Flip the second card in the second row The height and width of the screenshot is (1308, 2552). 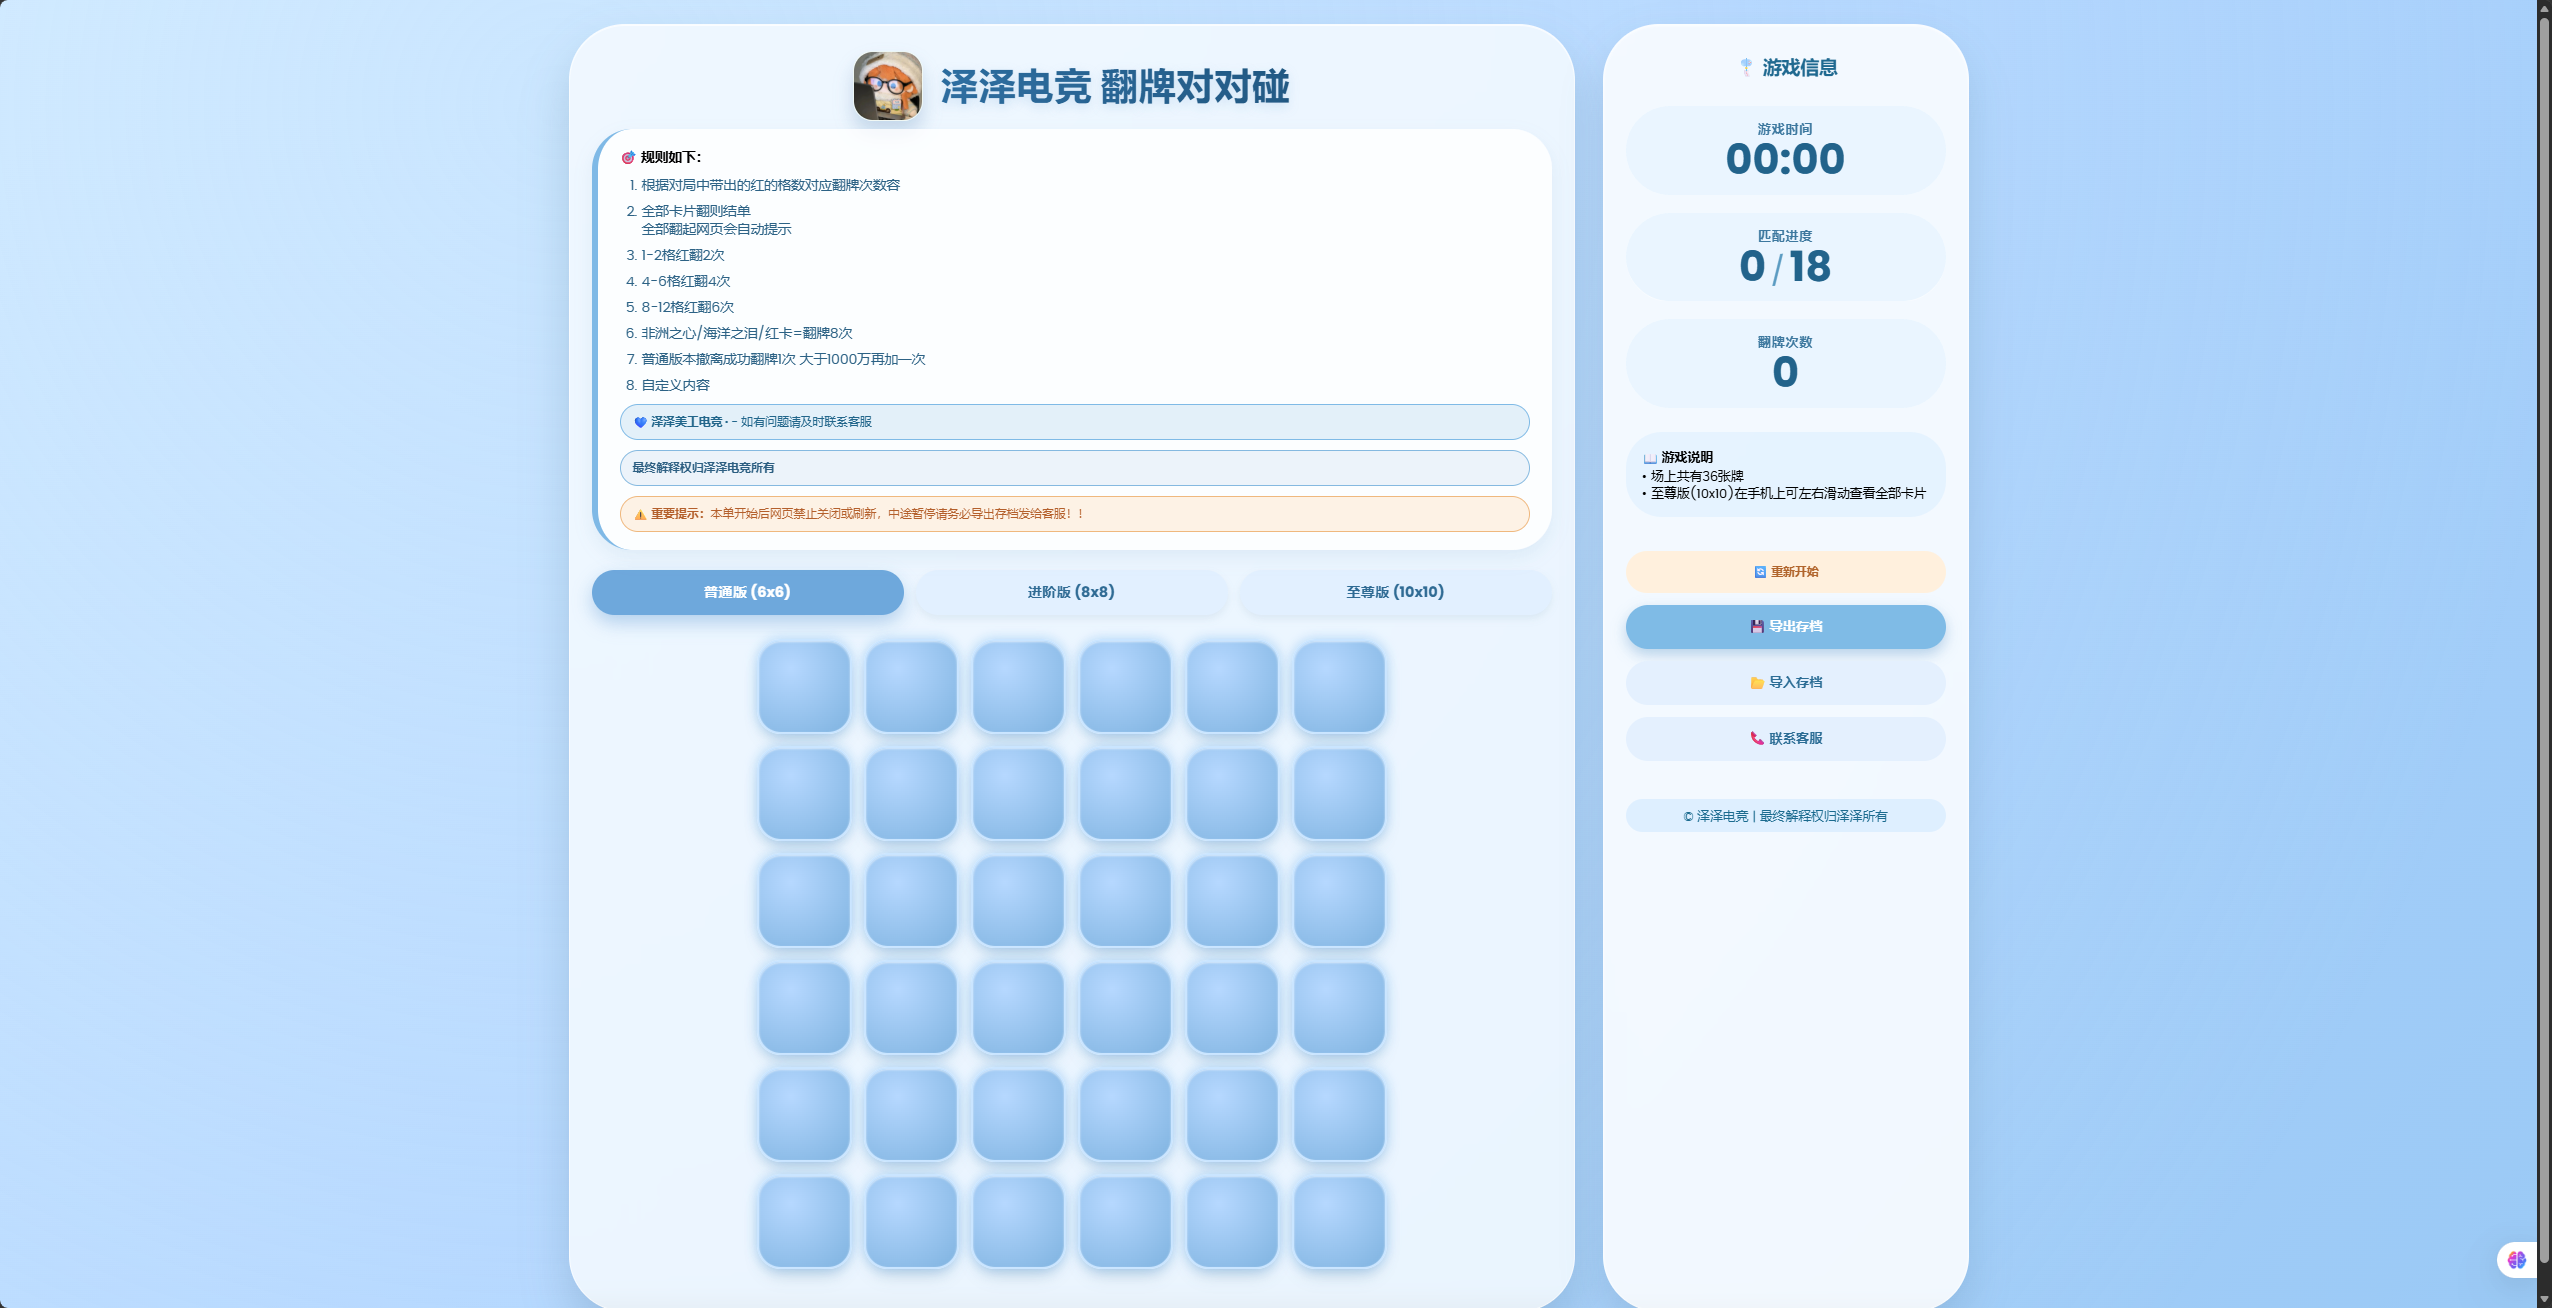(911, 794)
